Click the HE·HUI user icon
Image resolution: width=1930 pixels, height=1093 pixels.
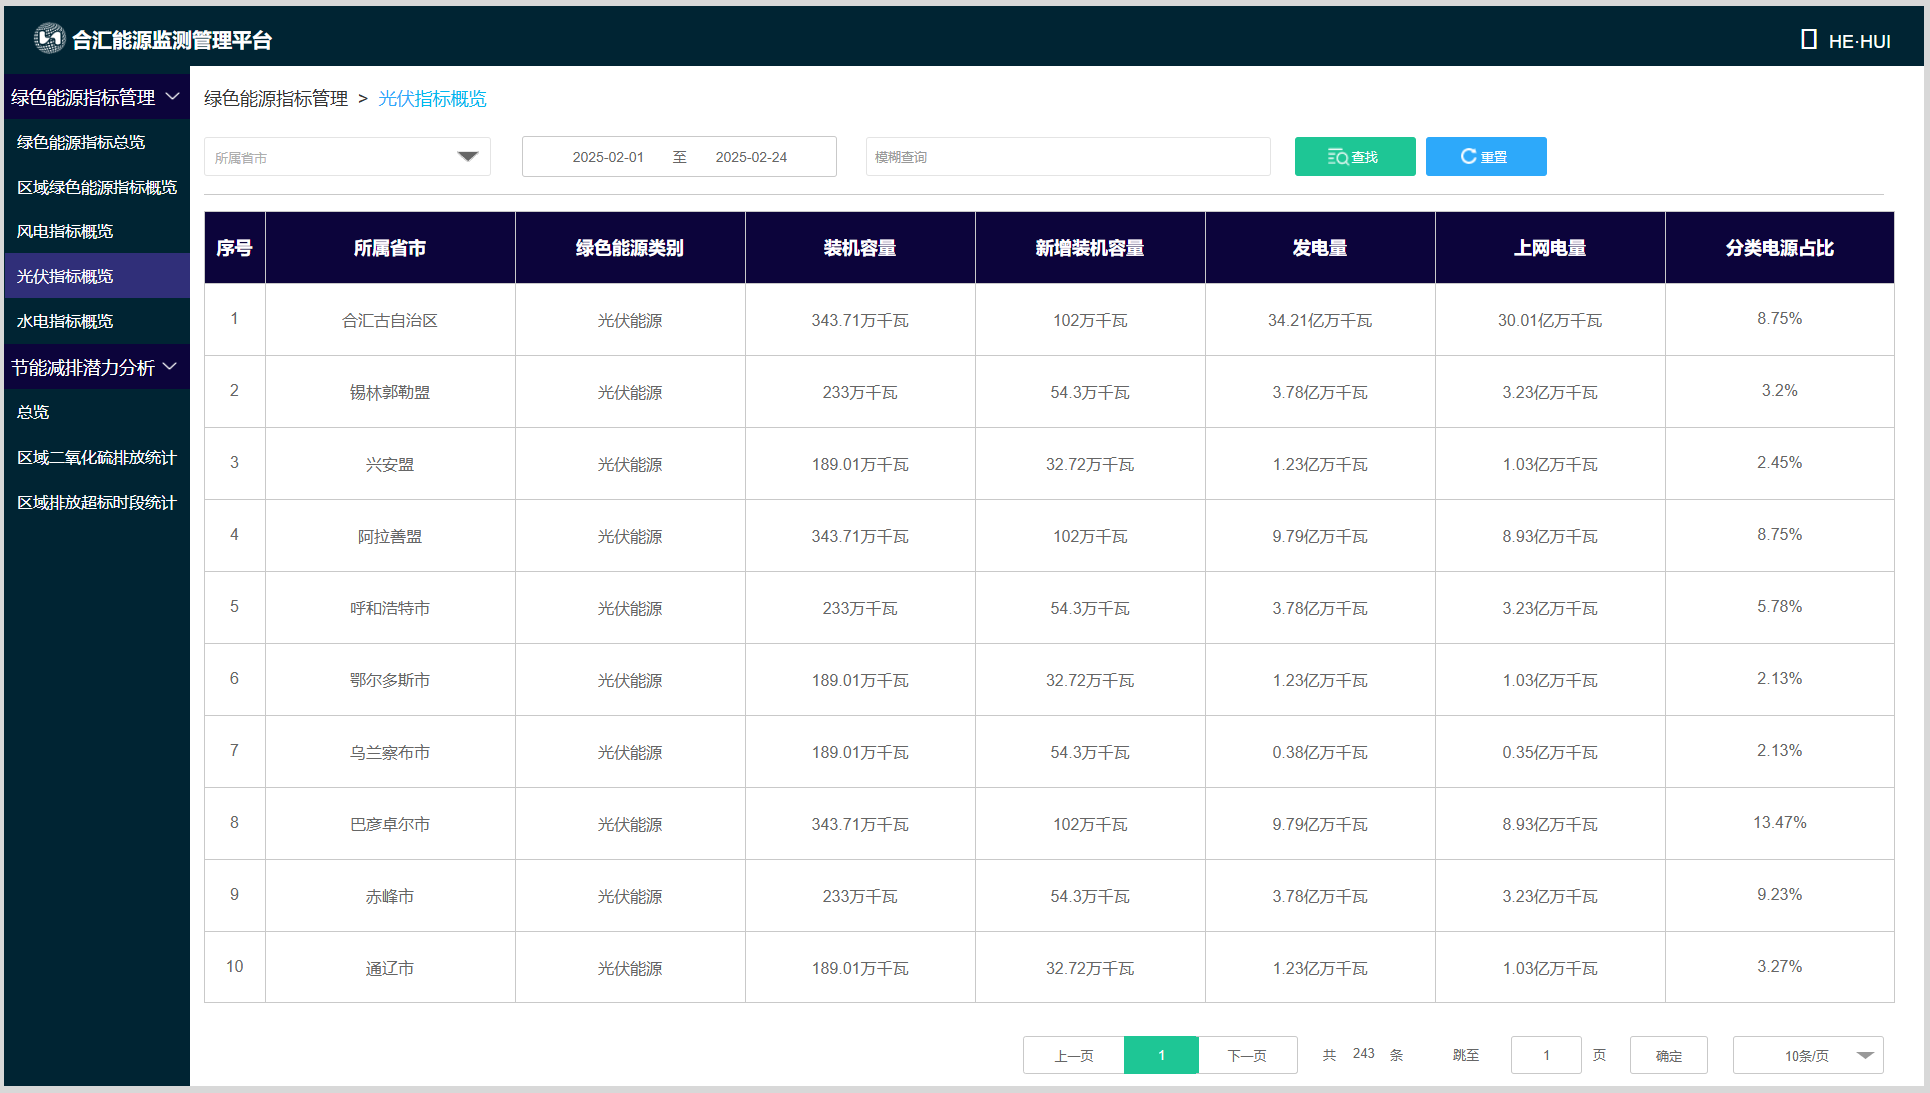click(1808, 40)
